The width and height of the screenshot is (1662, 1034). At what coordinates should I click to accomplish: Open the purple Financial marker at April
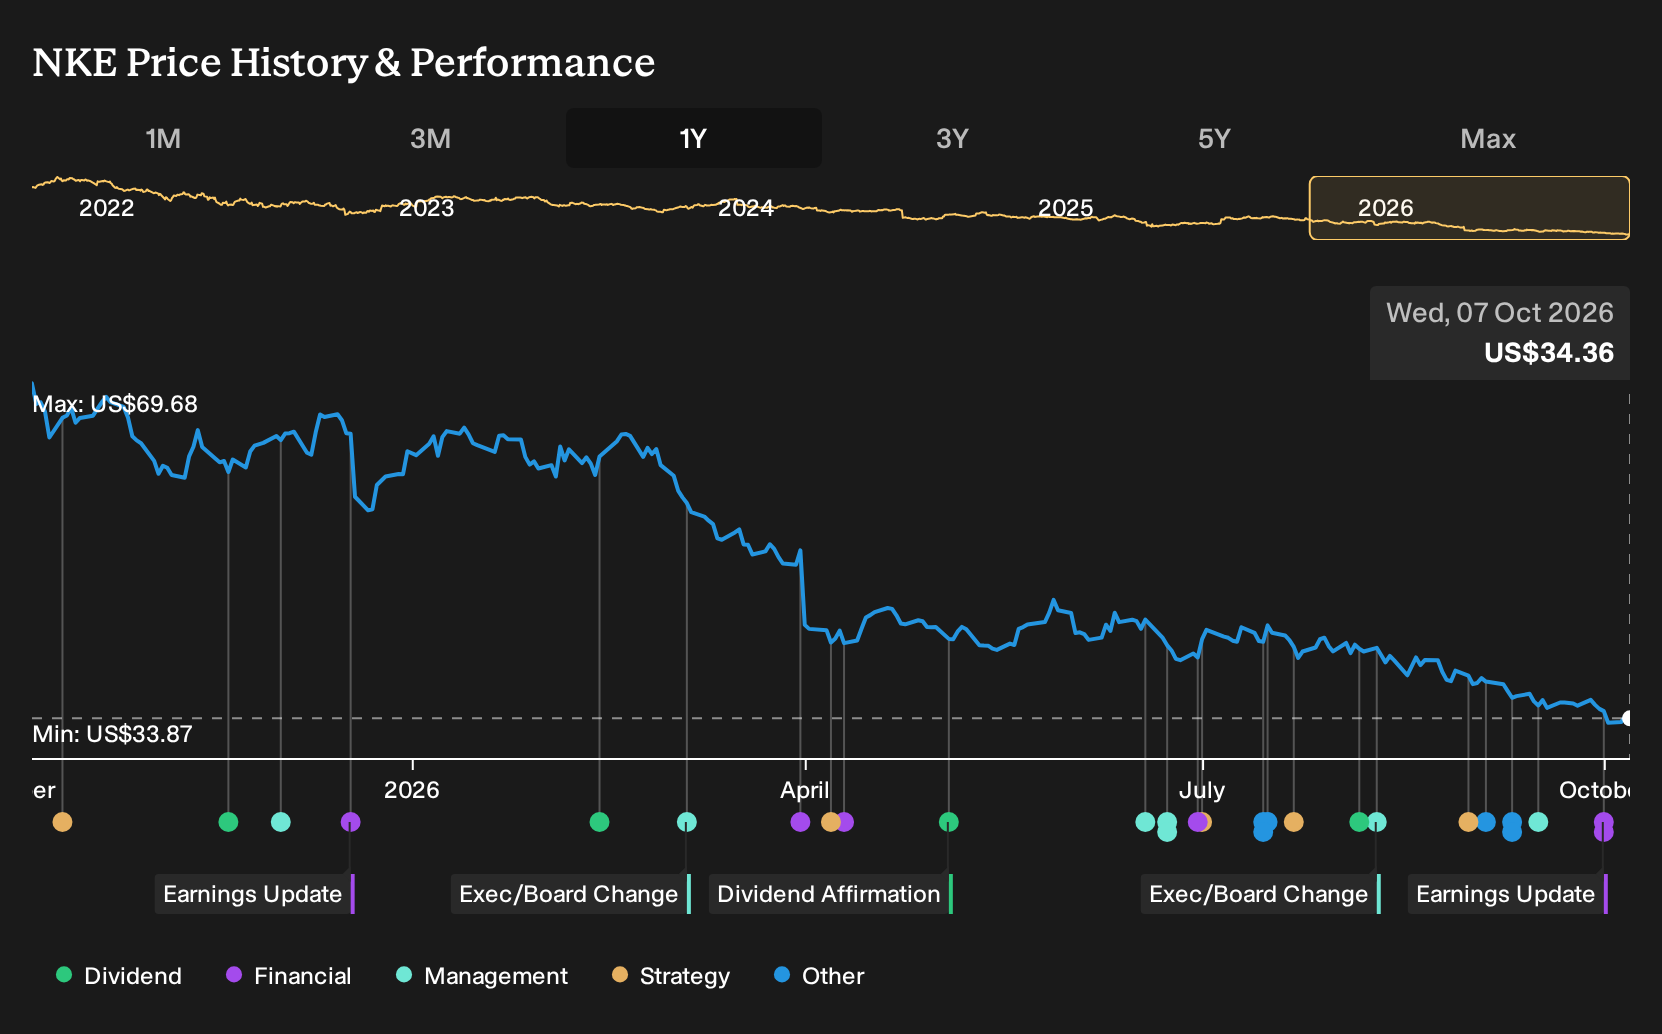[800, 822]
